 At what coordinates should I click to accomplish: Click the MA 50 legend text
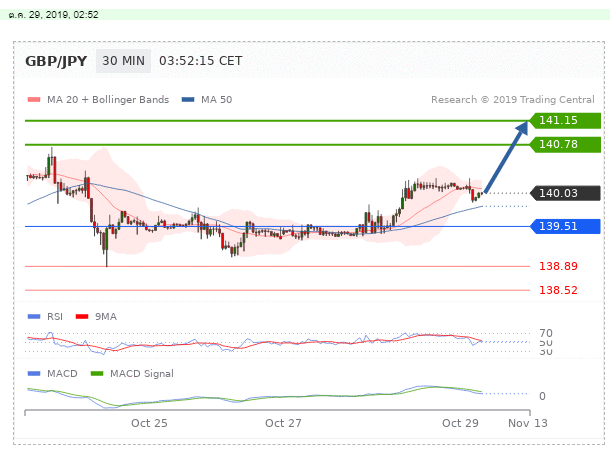click(217, 100)
